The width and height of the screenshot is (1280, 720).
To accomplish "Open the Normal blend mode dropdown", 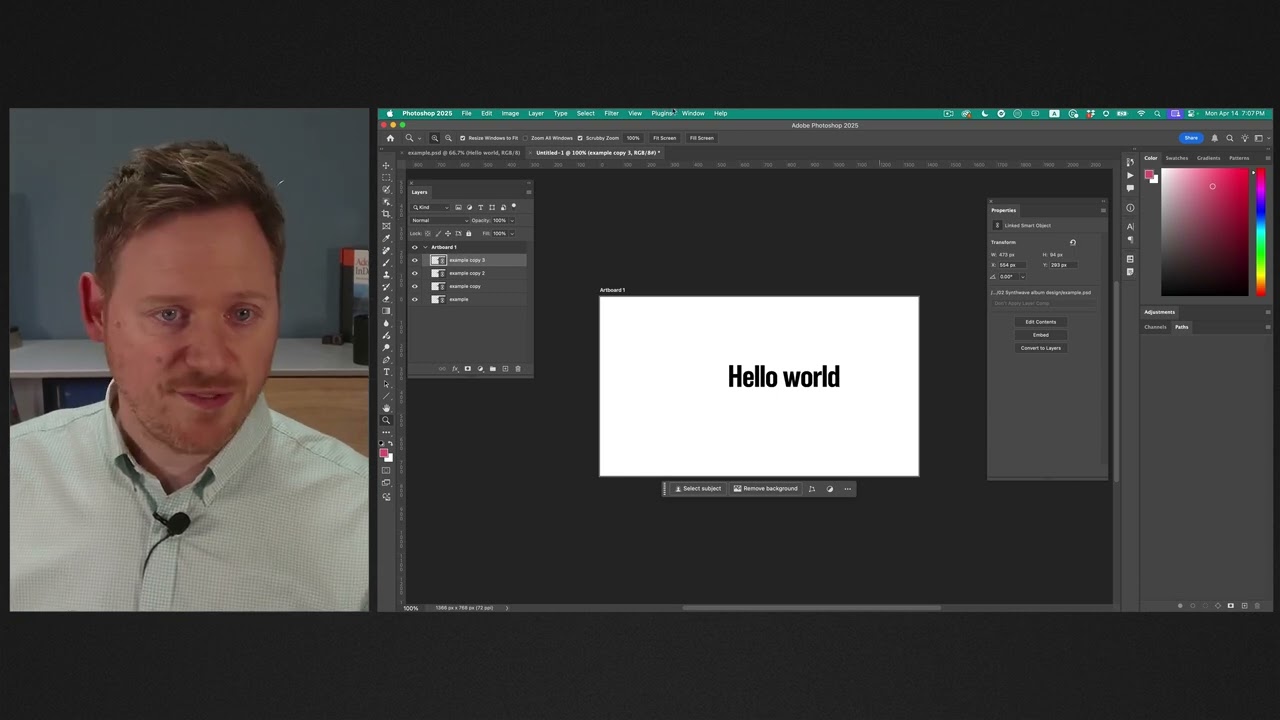I will 438,220.
